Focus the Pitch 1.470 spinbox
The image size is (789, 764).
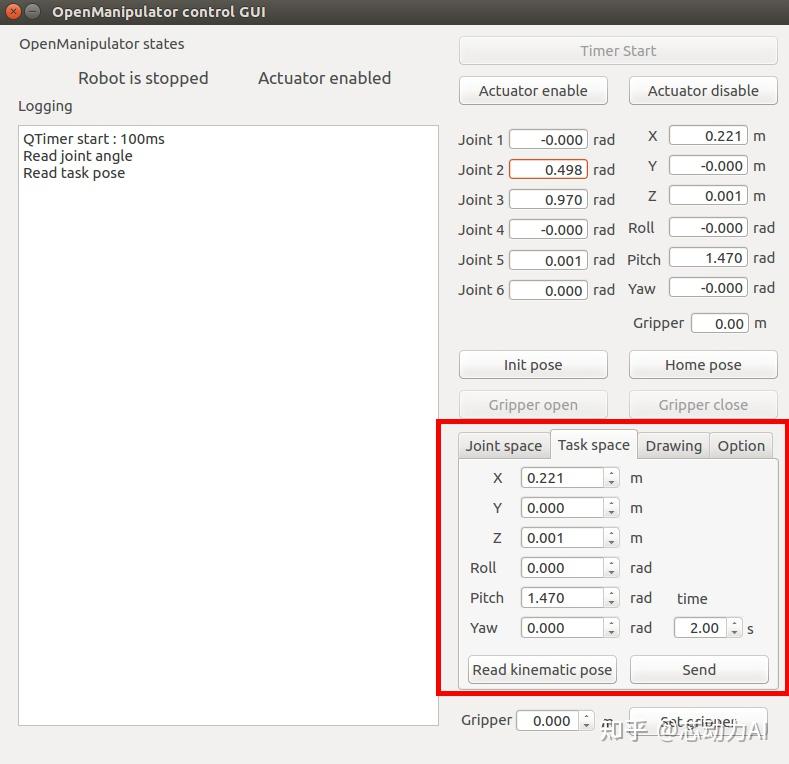click(x=562, y=598)
